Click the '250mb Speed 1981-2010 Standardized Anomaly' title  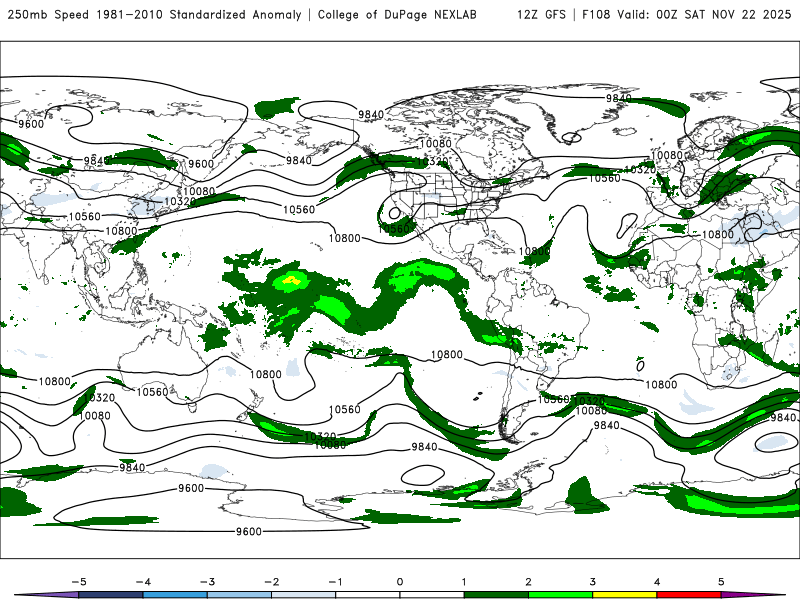155,14
